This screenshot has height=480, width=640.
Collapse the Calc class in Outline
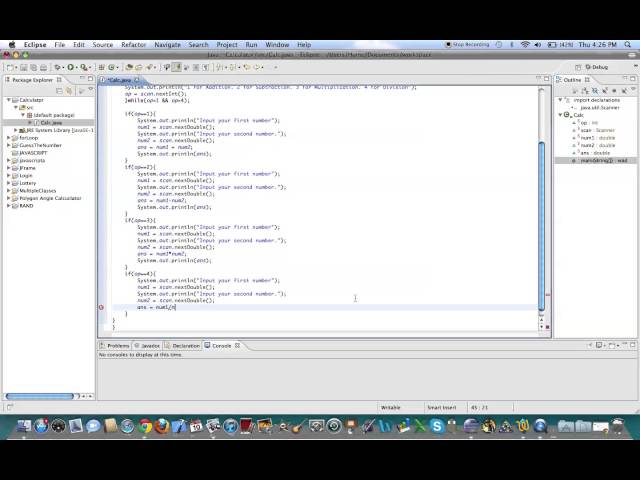(560, 115)
